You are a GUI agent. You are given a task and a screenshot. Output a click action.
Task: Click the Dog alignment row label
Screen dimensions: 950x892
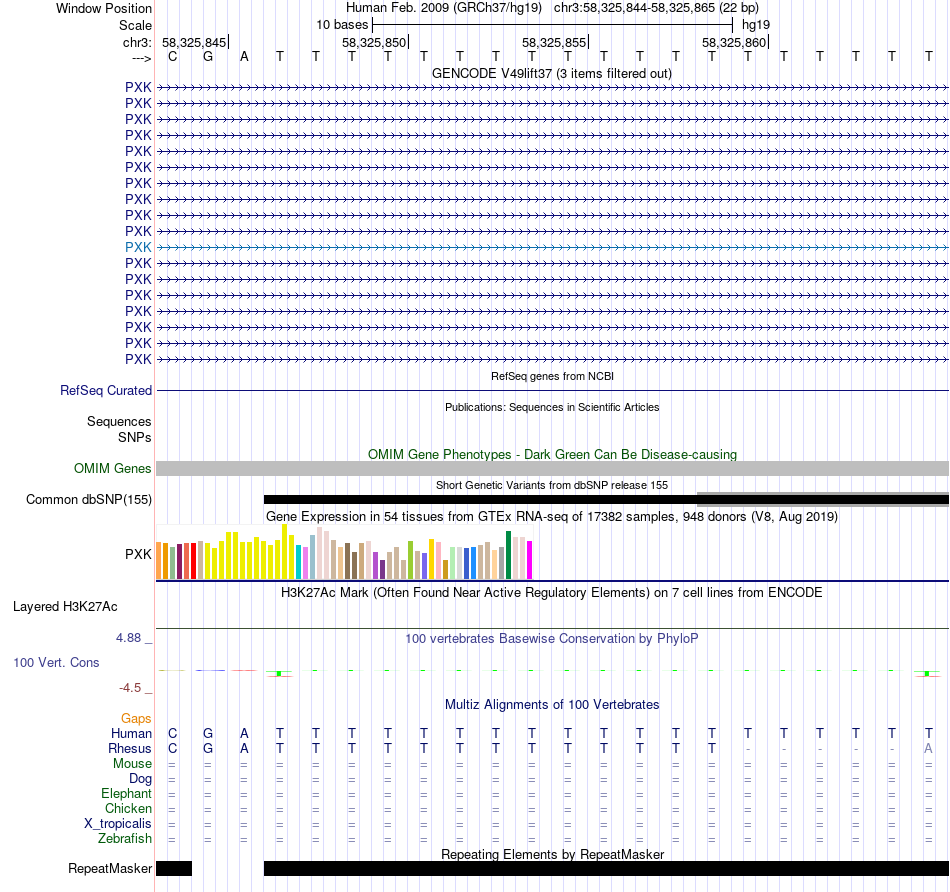(140, 779)
